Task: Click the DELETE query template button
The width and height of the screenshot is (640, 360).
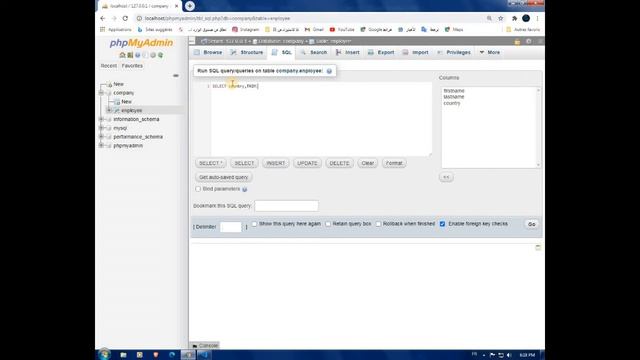Action: point(340,163)
